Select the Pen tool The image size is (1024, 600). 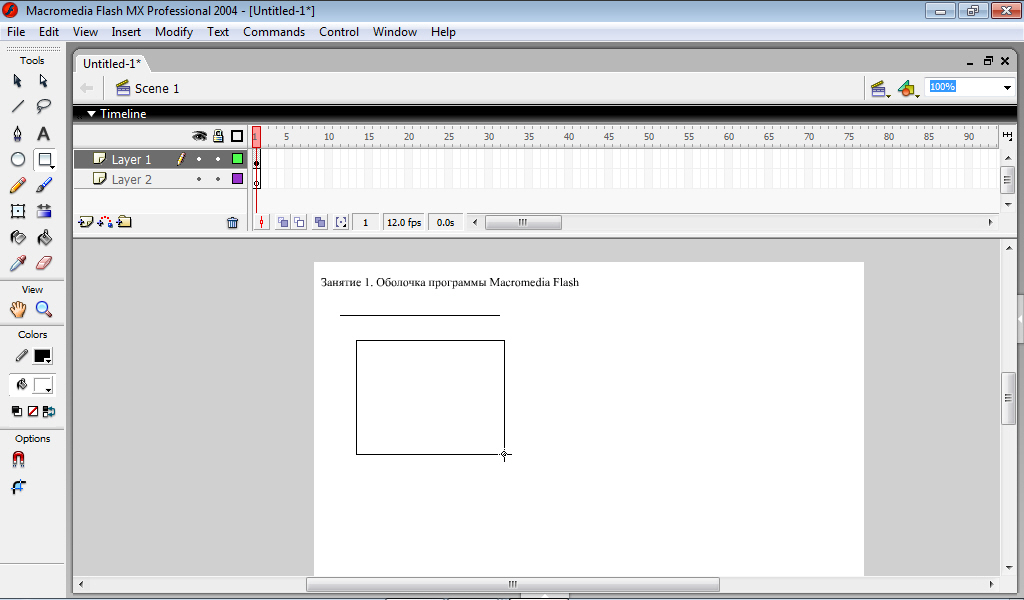18,133
